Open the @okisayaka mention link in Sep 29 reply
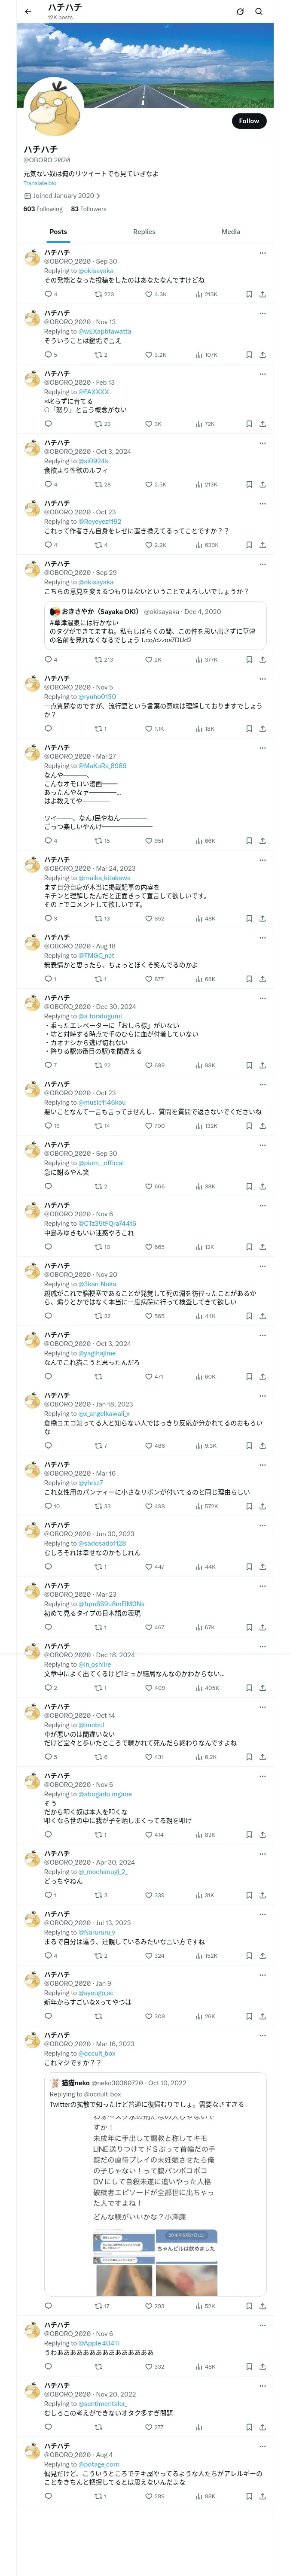Screen dimensions: 290x2576 point(96,582)
